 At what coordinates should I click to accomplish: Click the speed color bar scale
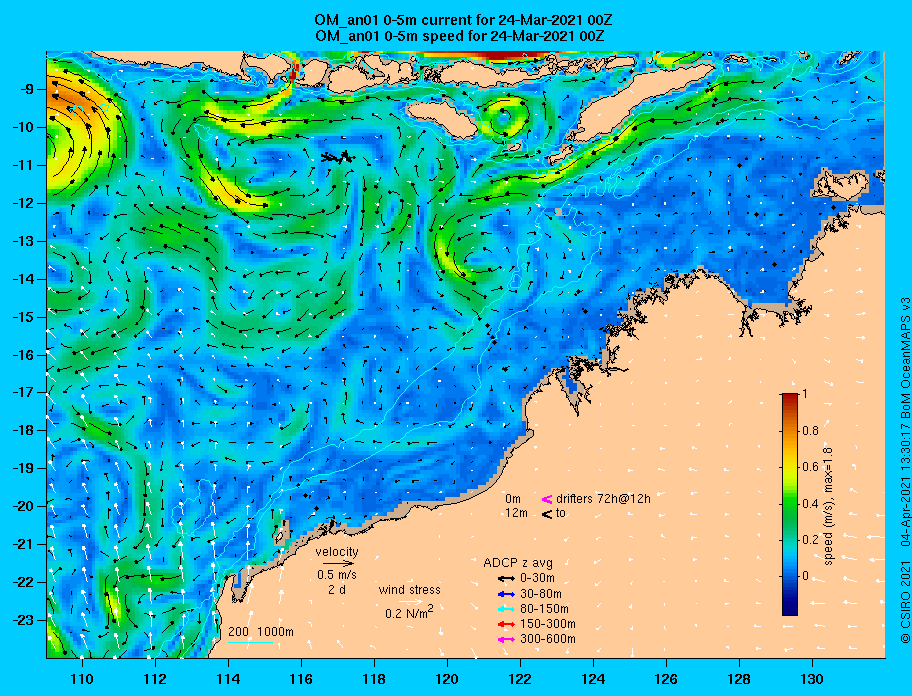pyautogui.click(x=790, y=504)
